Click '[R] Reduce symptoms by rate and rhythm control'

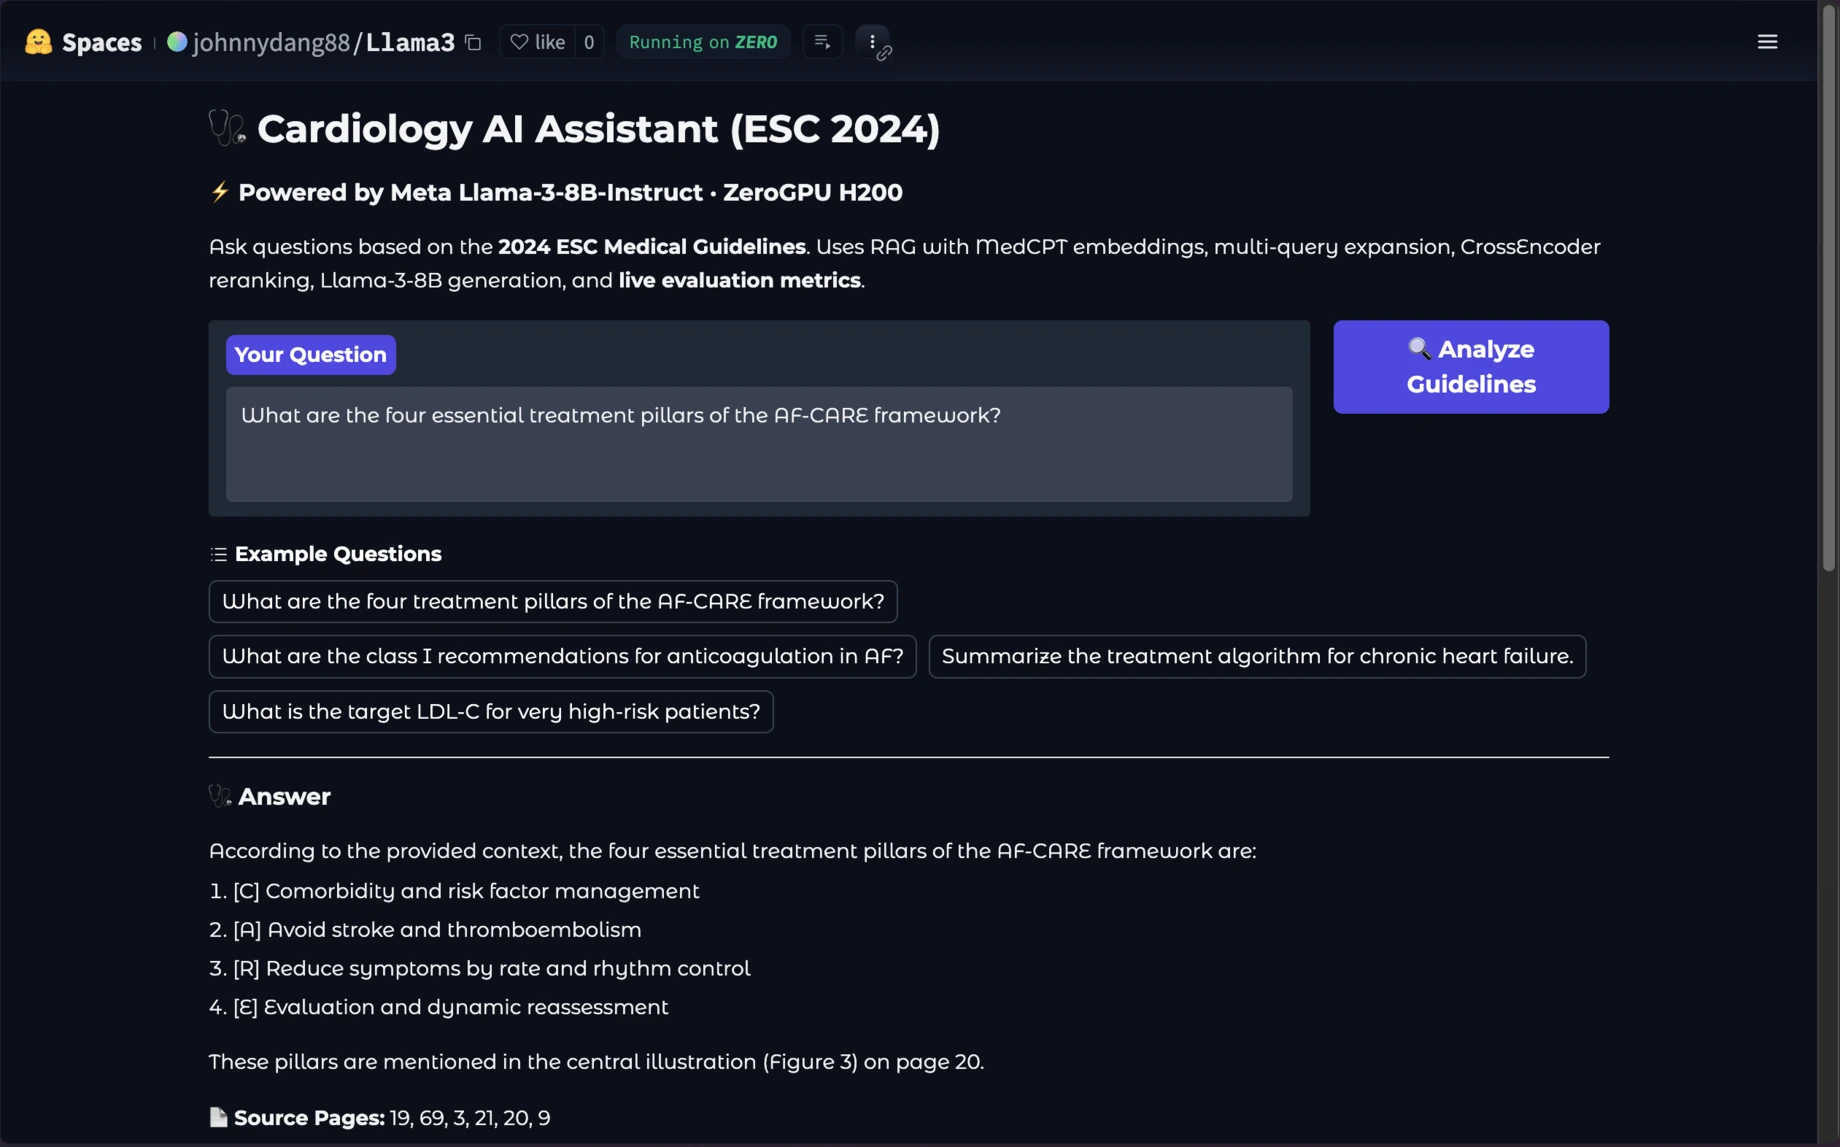pos(479,968)
